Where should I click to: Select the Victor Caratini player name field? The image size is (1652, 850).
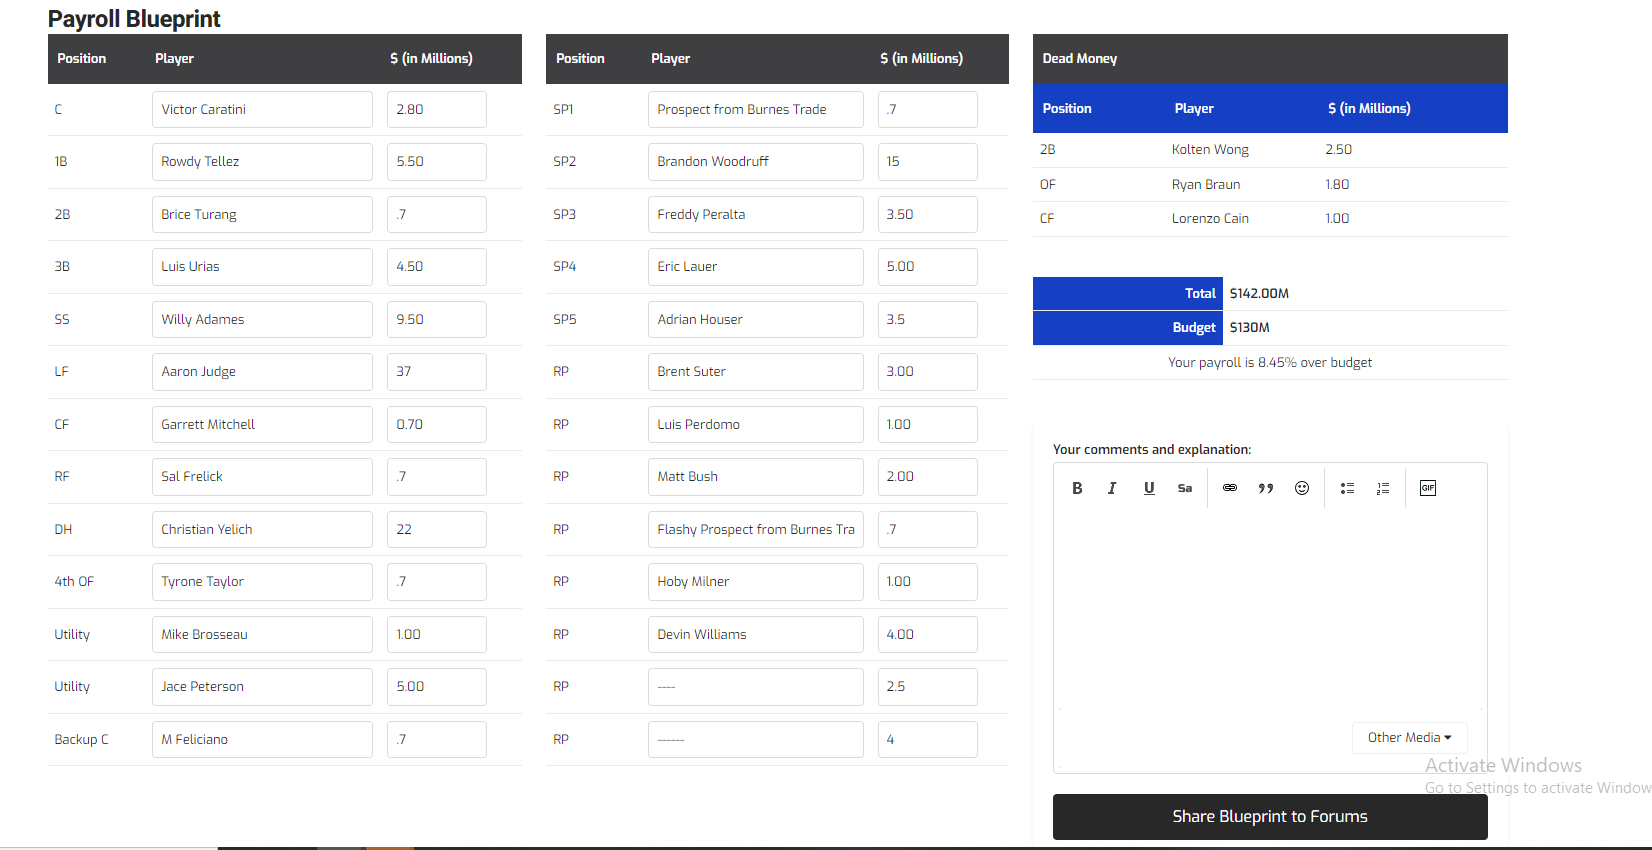coord(262,110)
